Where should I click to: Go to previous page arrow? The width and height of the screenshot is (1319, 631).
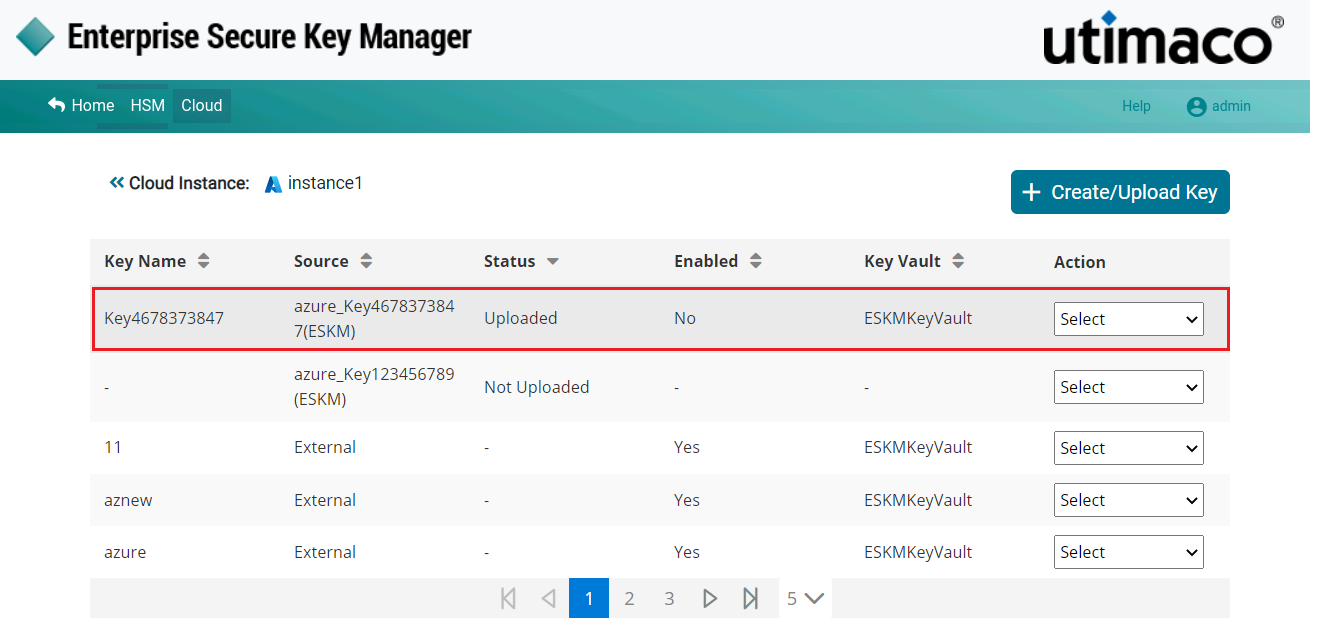click(548, 599)
